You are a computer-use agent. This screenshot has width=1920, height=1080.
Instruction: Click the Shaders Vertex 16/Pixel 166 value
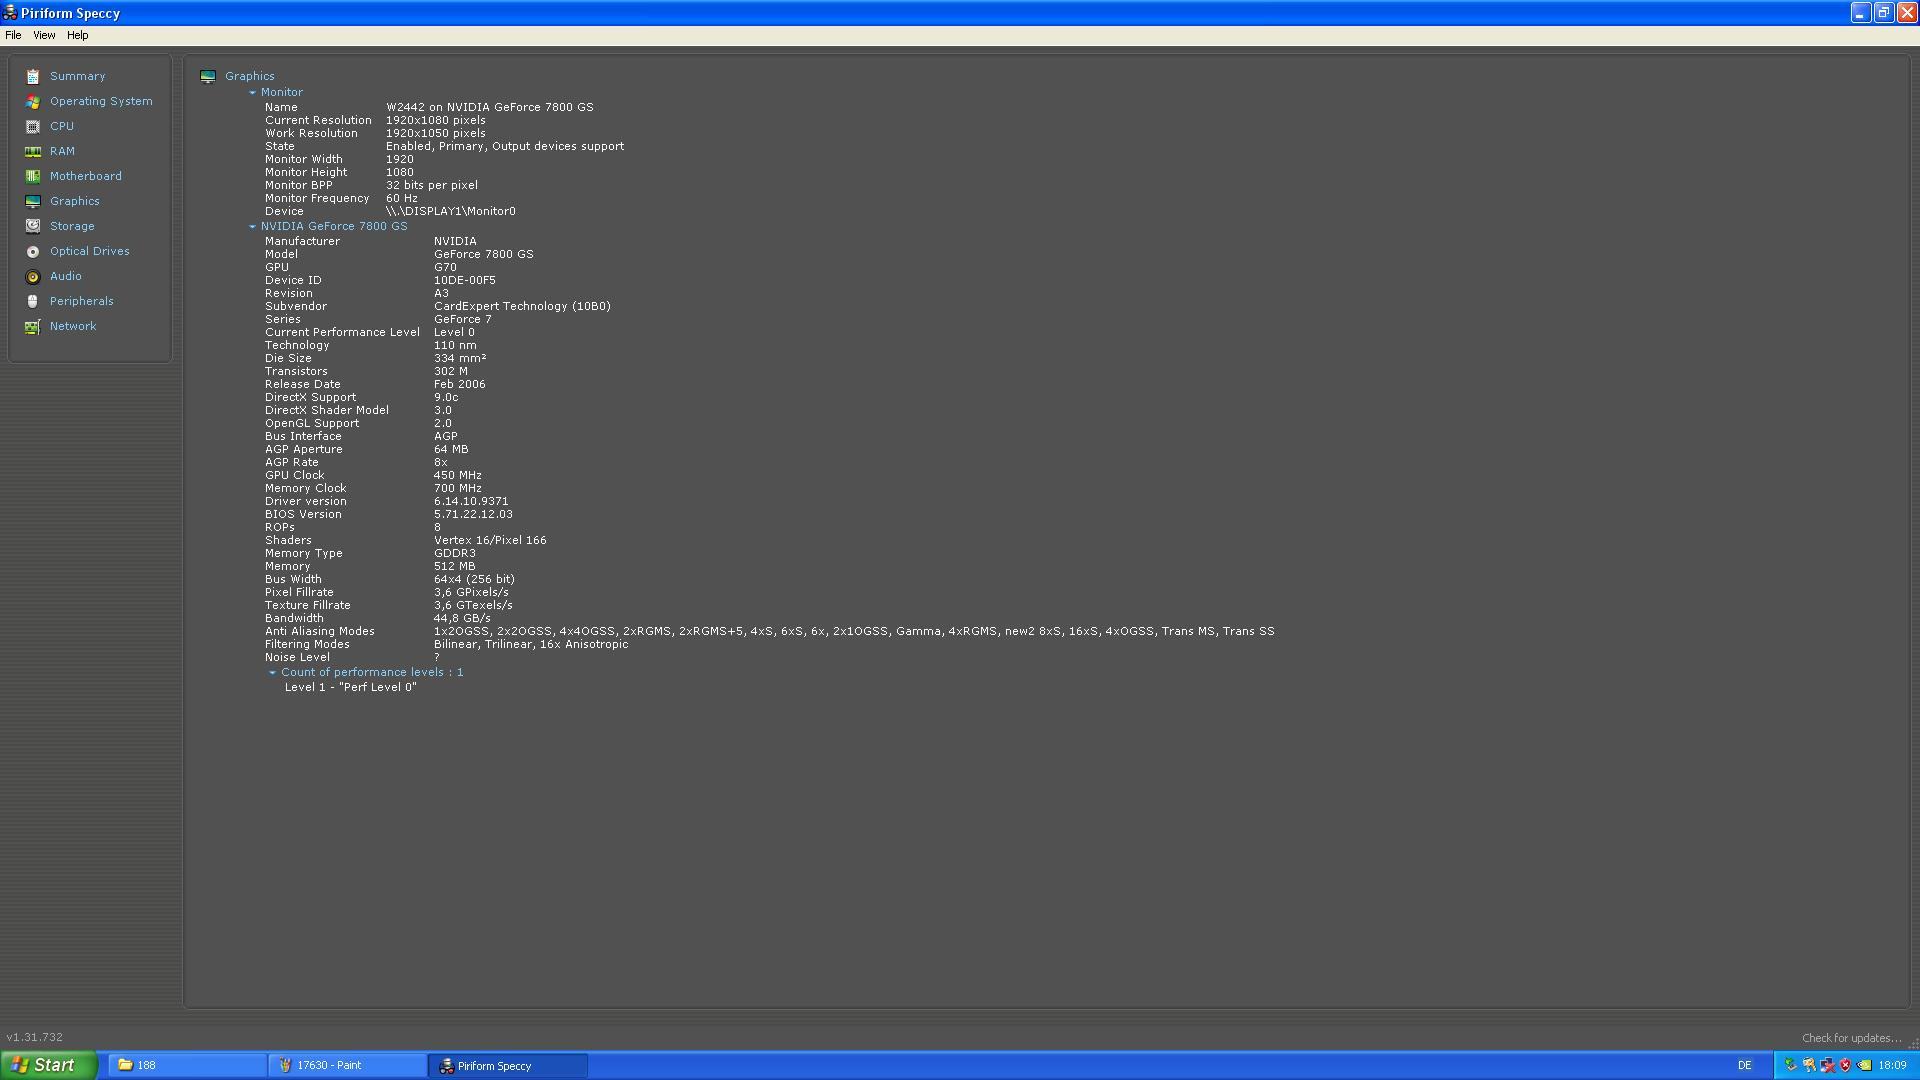(x=490, y=540)
